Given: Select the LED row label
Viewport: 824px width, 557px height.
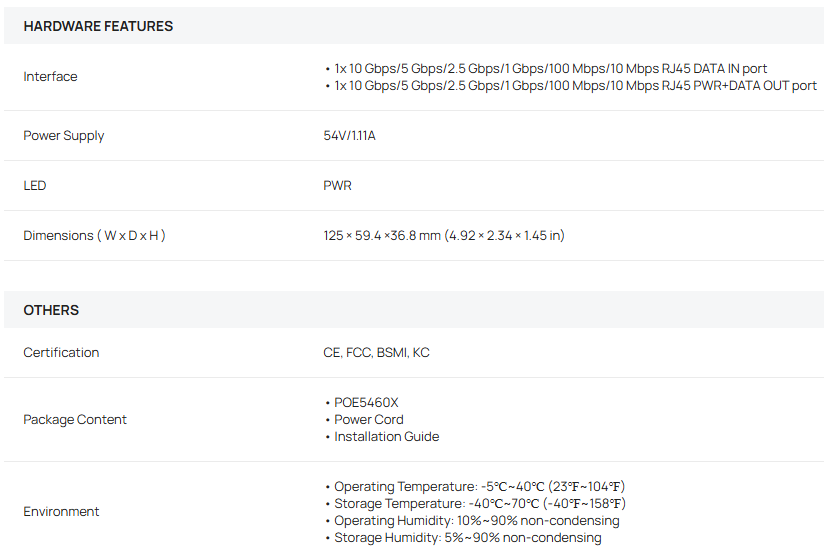Looking at the screenshot, I should (35, 185).
